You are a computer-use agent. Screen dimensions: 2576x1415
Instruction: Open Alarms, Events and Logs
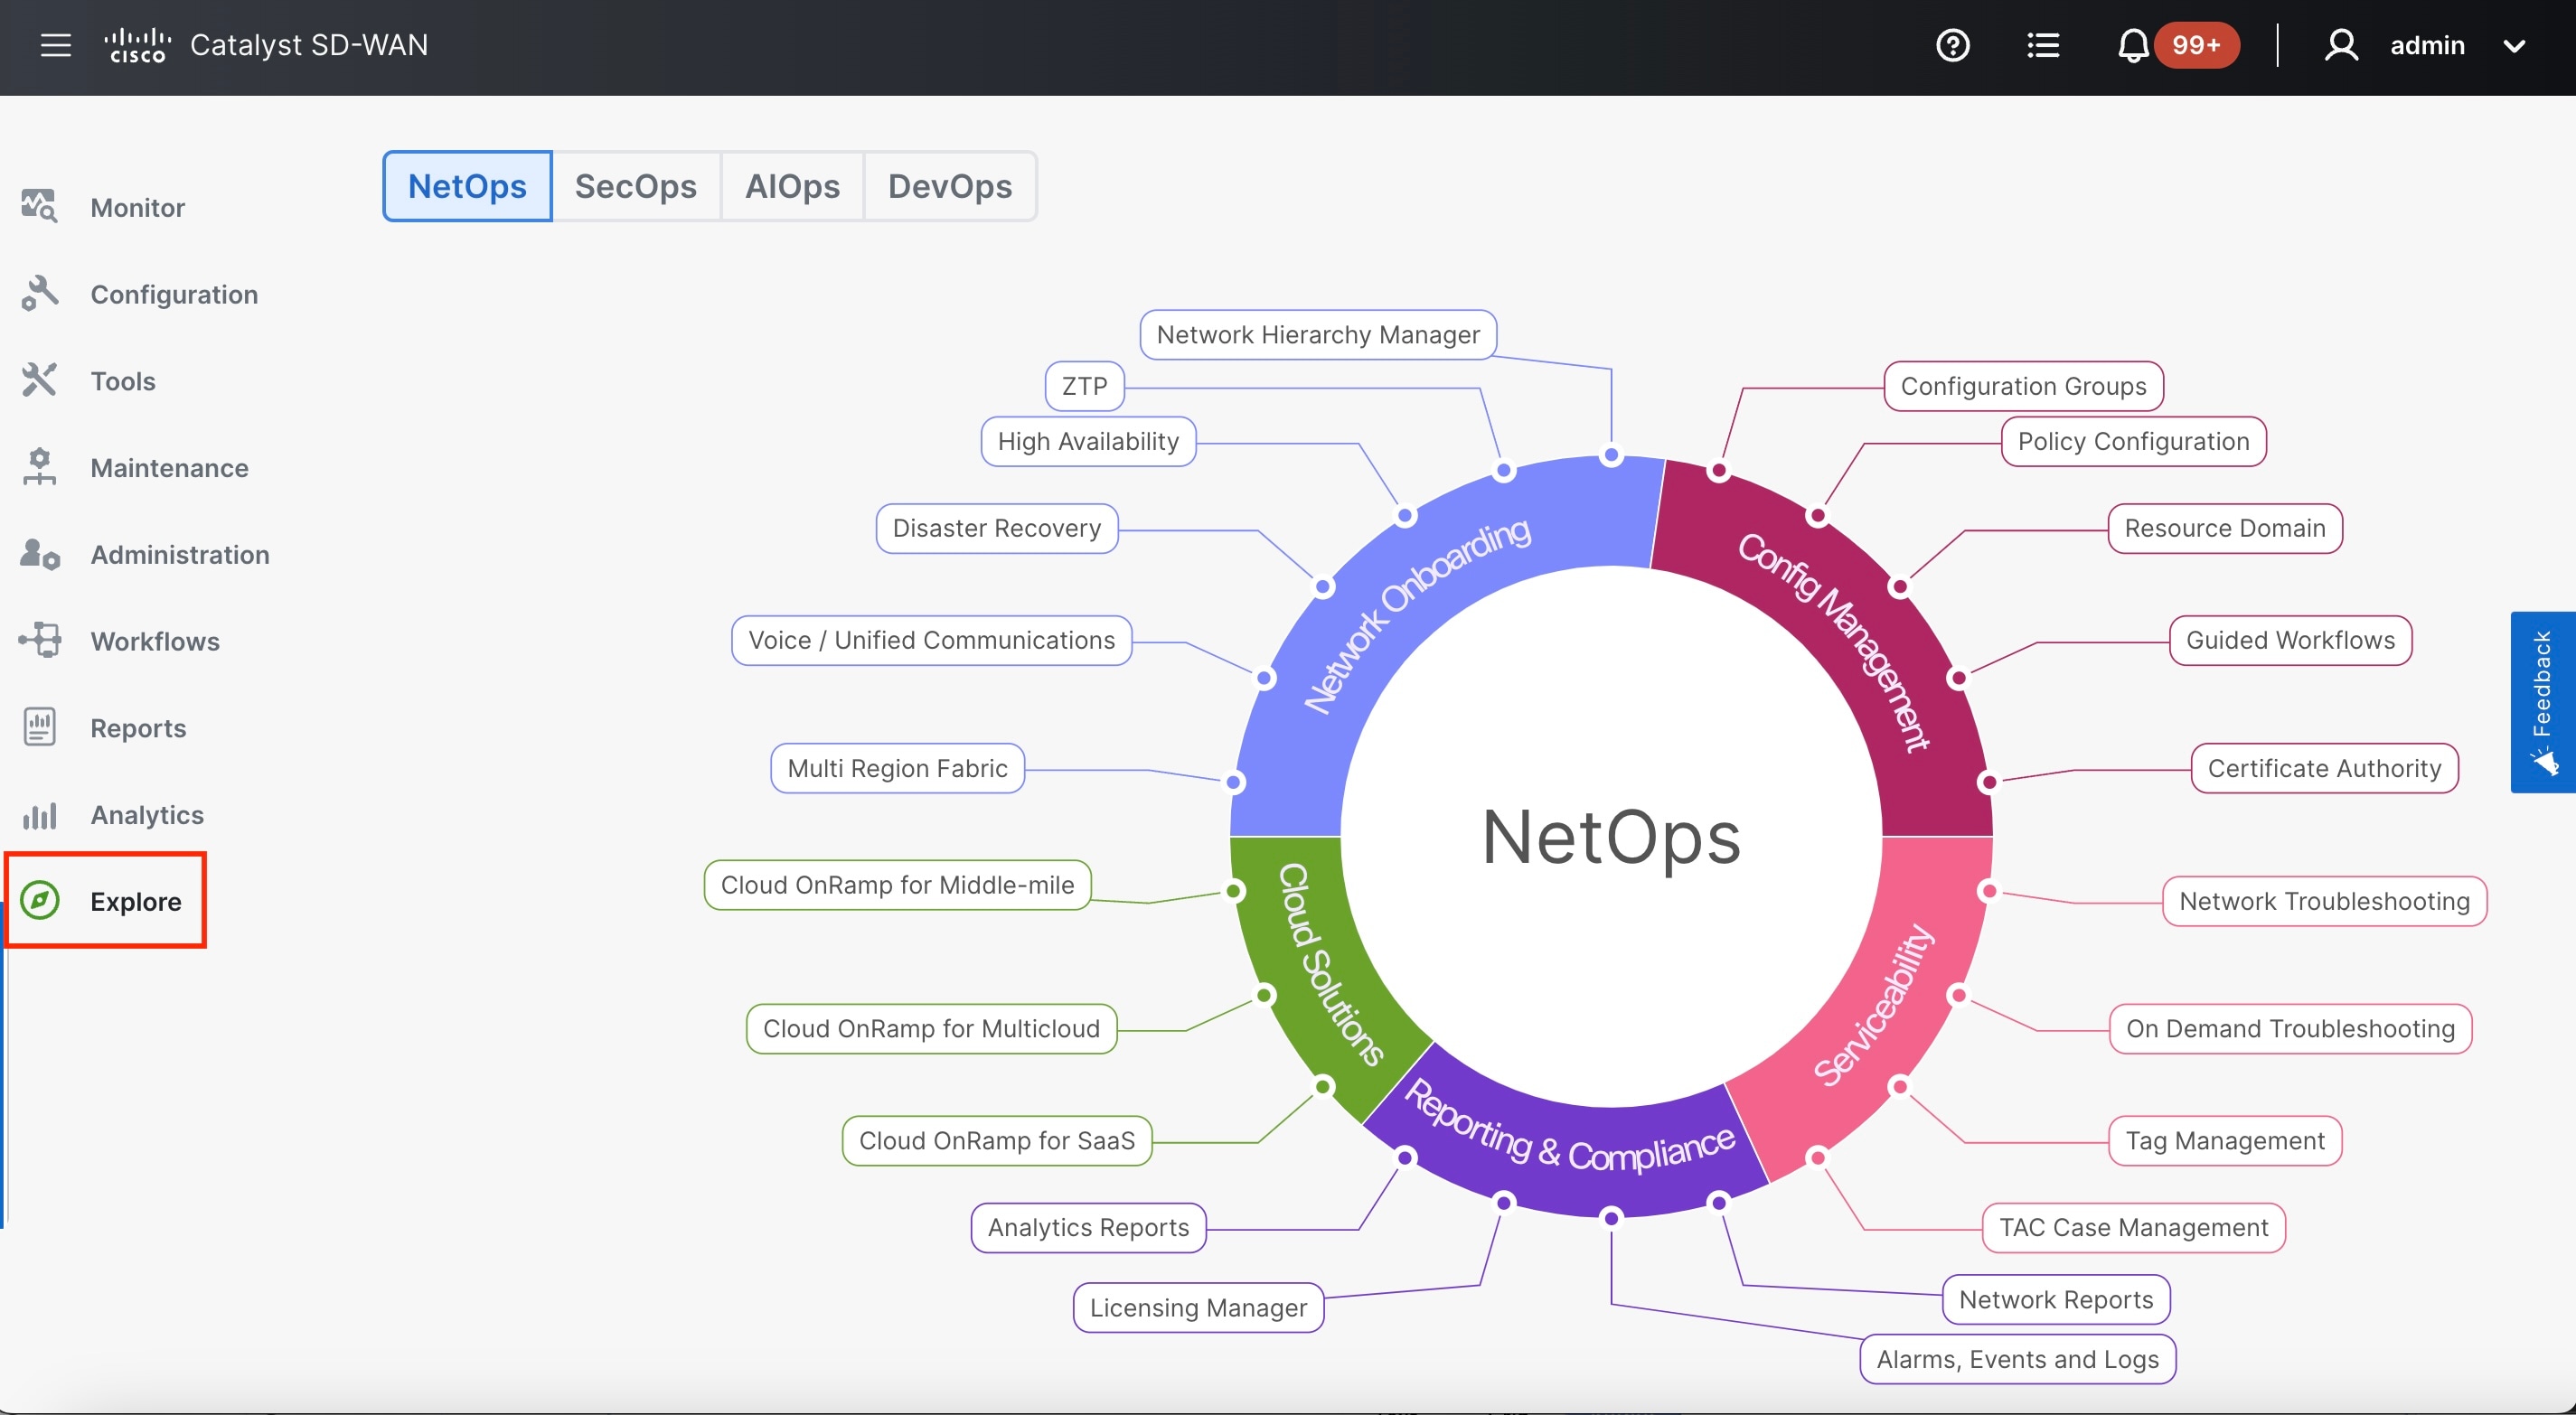(x=2018, y=1359)
